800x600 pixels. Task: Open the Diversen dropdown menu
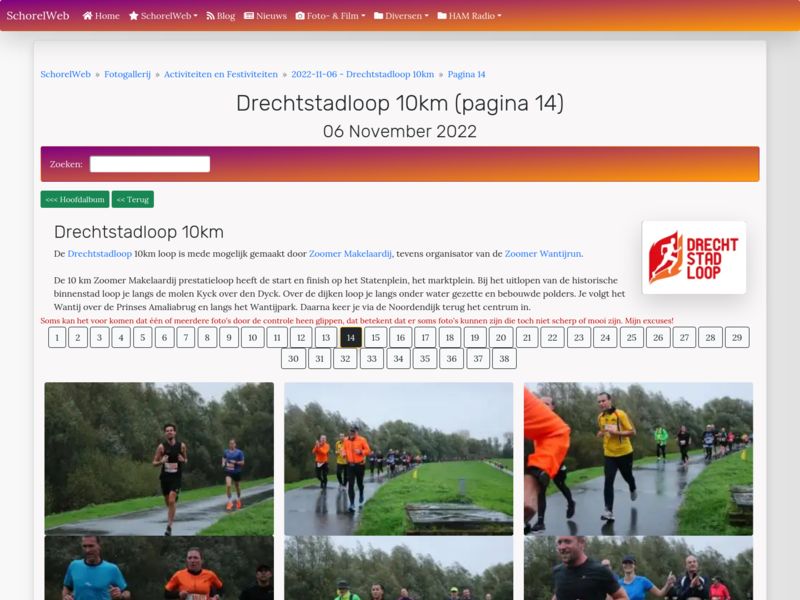[402, 16]
